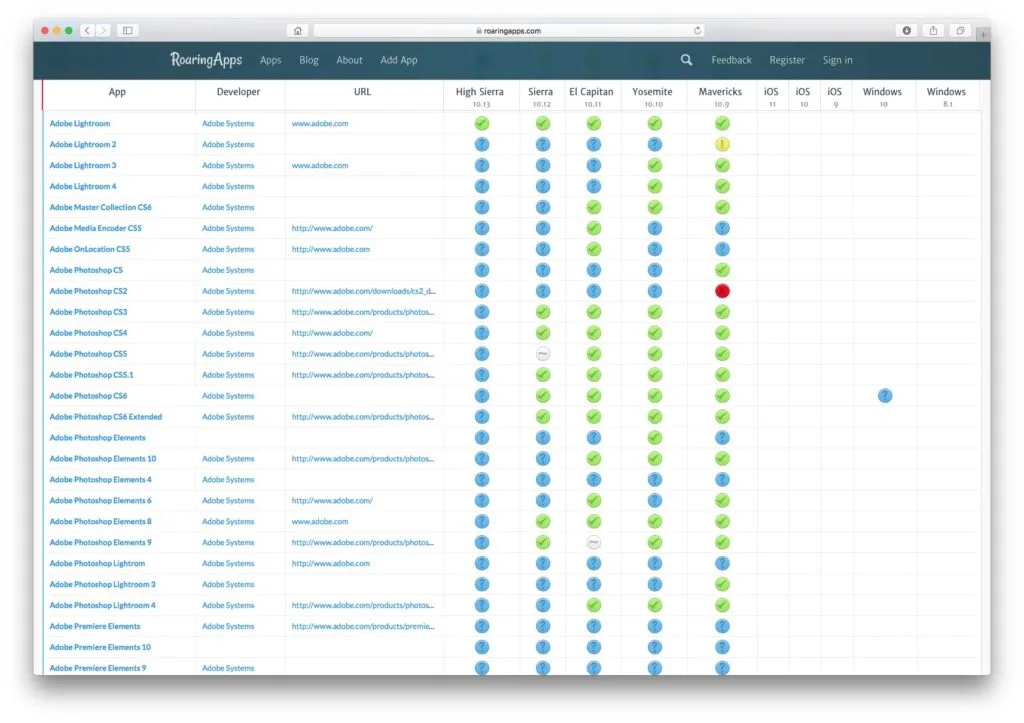Open the Feedback link
This screenshot has width=1024, height=723.
(x=731, y=60)
